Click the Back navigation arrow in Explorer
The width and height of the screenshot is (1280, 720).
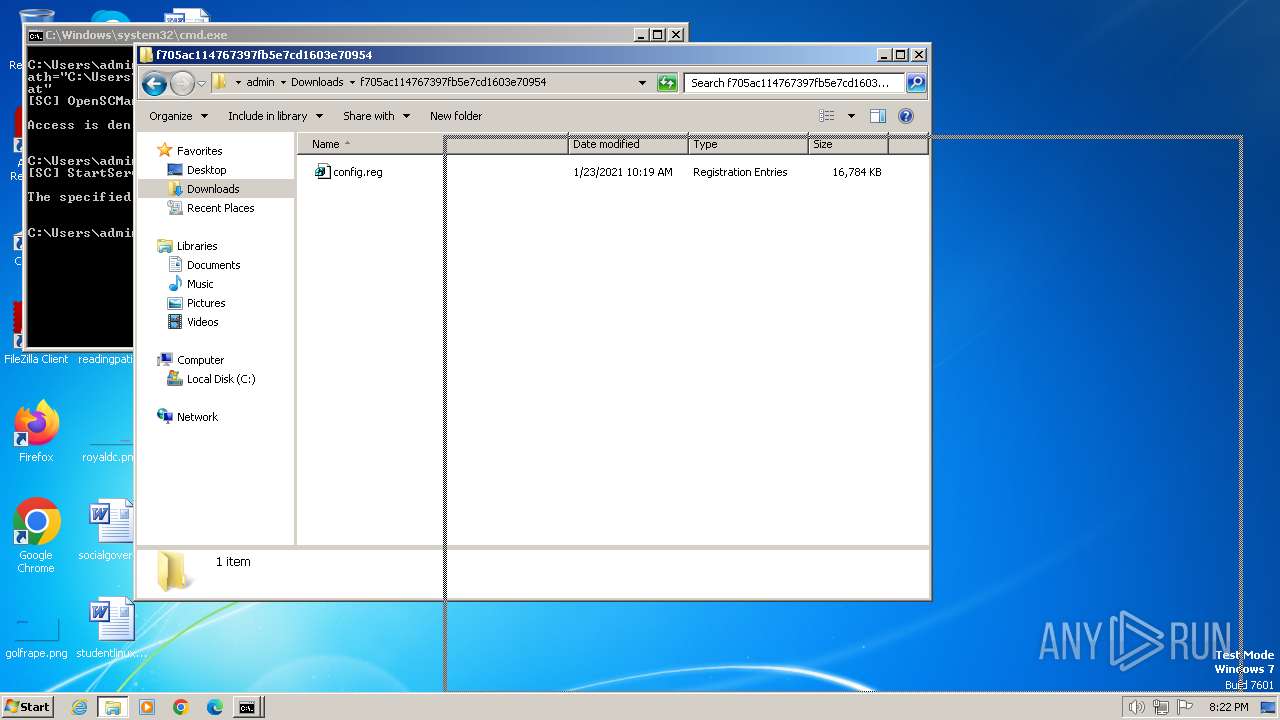pyautogui.click(x=154, y=83)
